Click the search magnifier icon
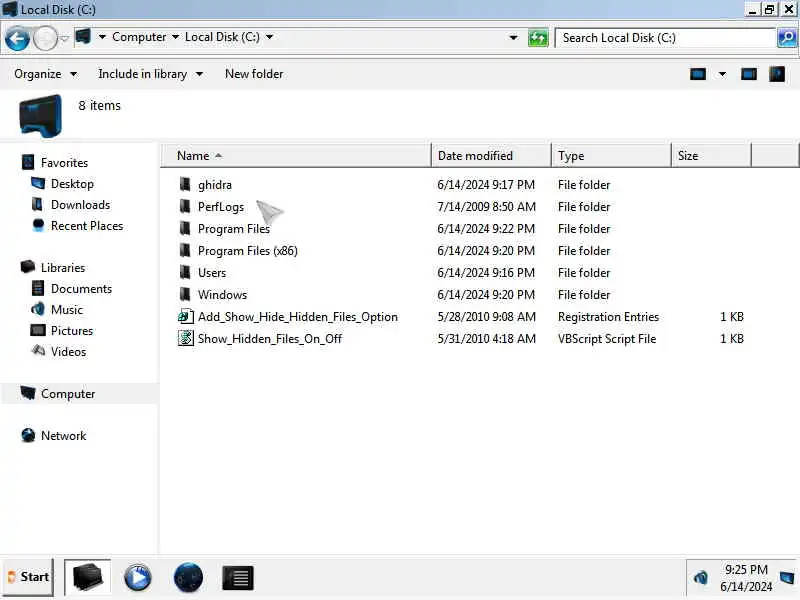 click(787, 38)
